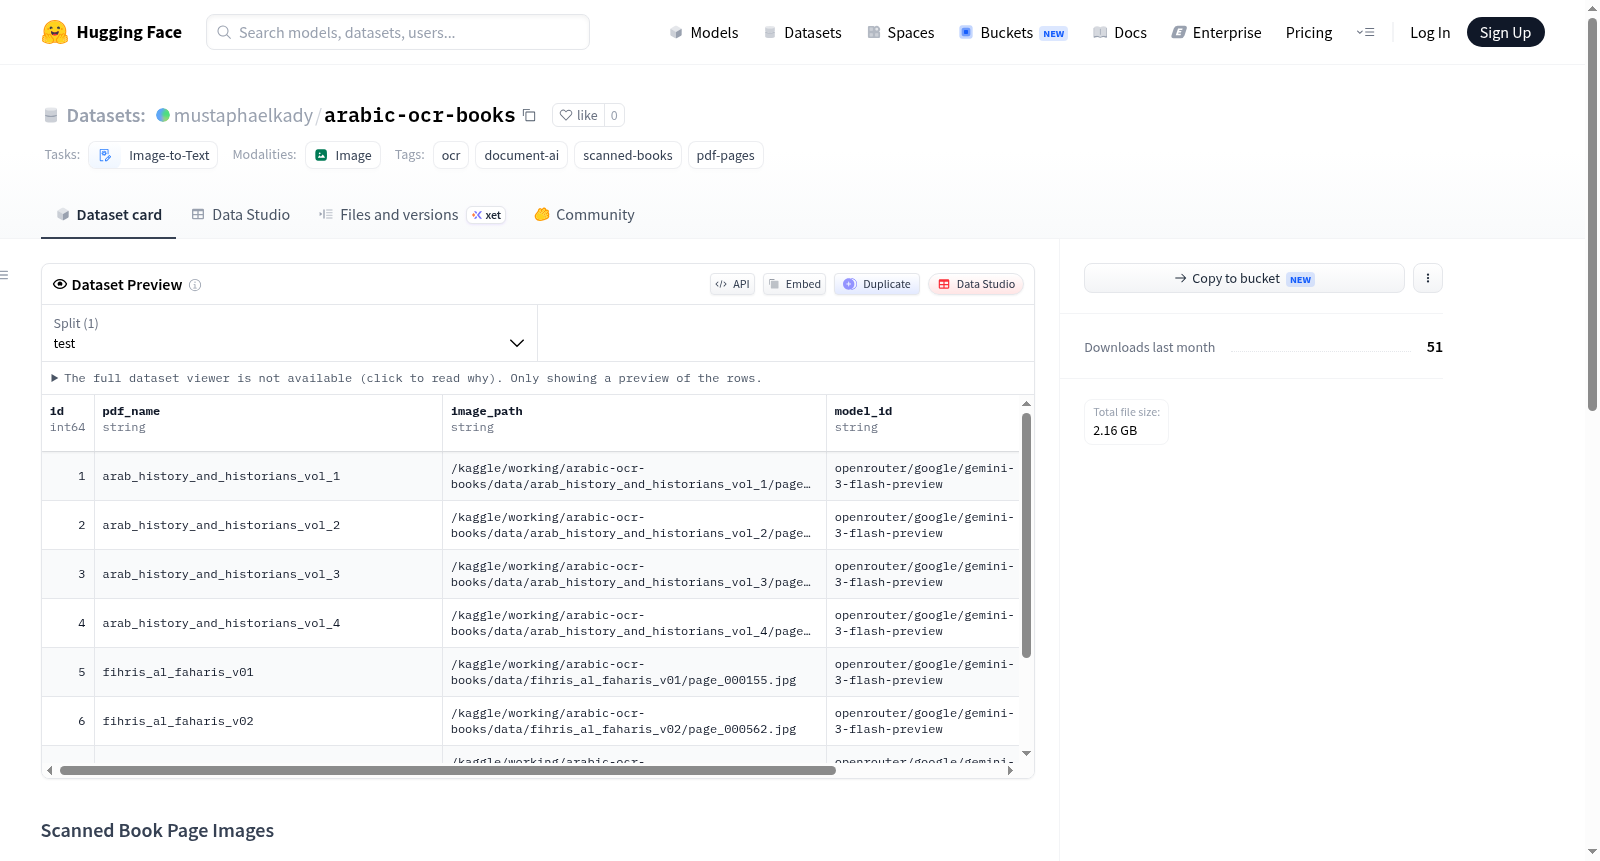Click the 2.16 GB total file size
This screenshot has height=861, width=1600.
[1115, 431]
